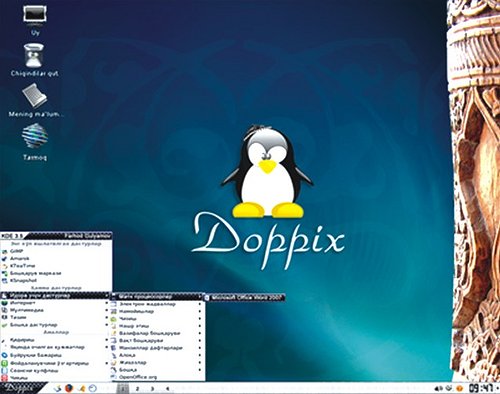Click the Манзиллар дафтарлари address books icon
500x394 pixels.
[114, 348]
